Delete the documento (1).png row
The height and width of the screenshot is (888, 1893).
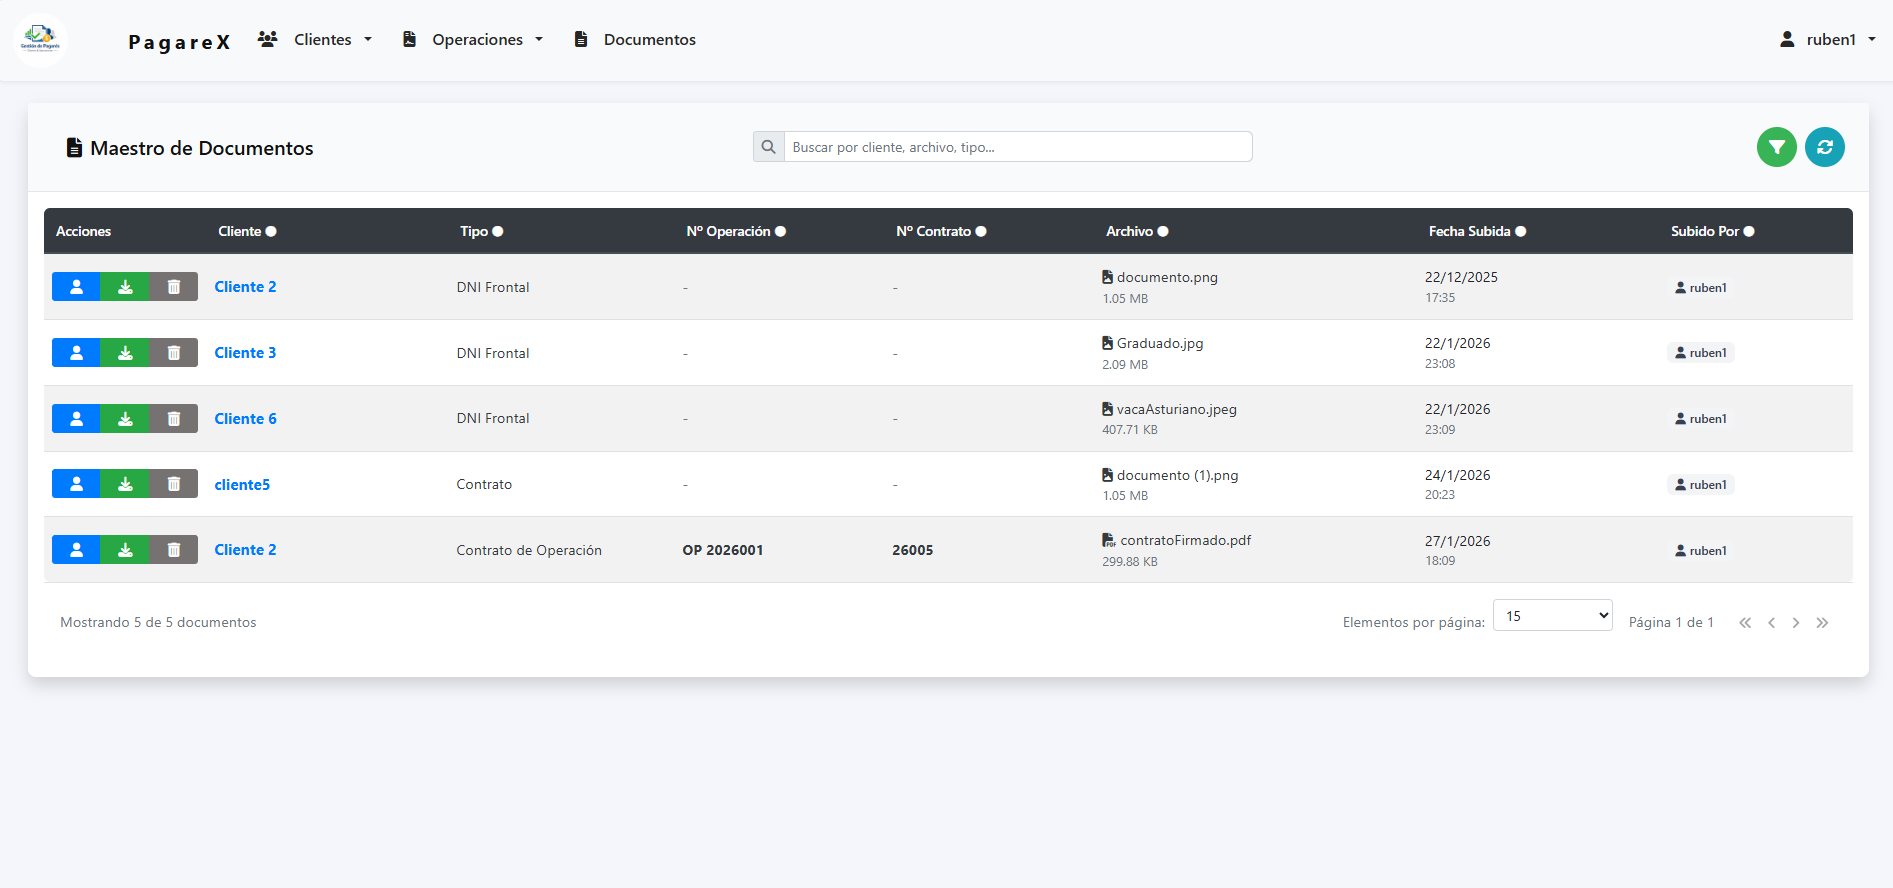173,484
